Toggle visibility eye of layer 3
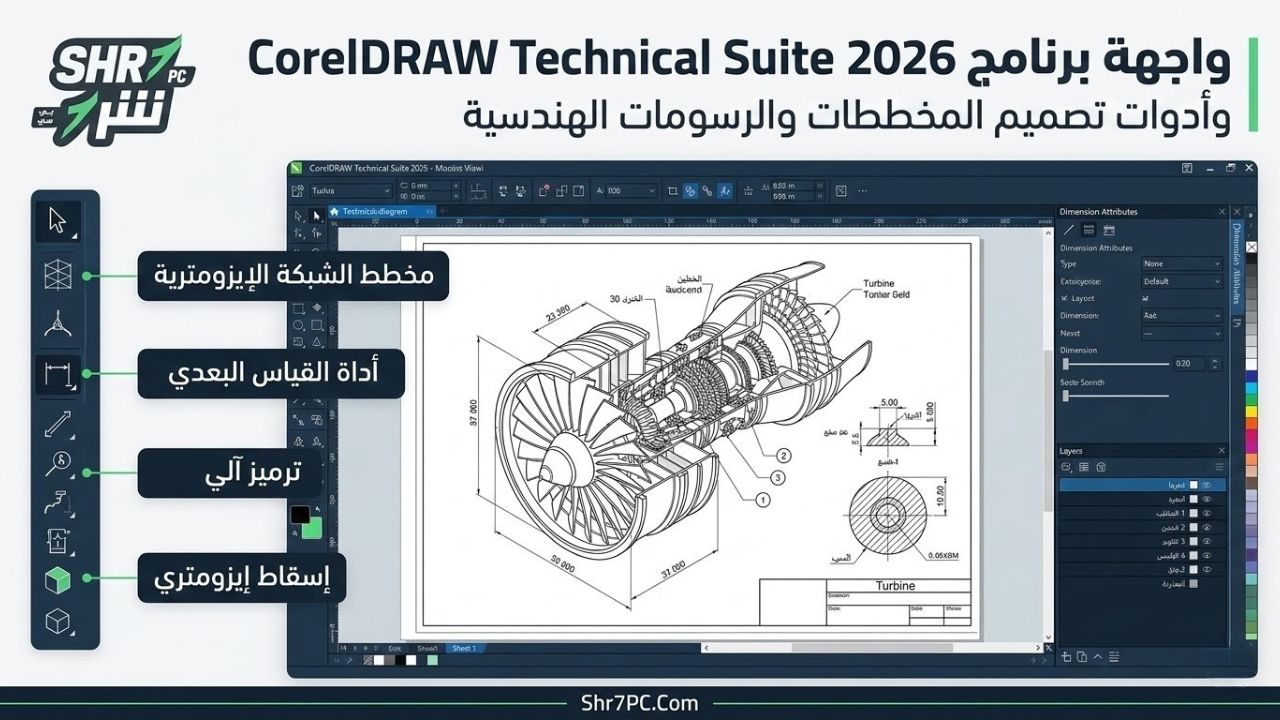1280x720 pixels. click(x=1207, y=540)
